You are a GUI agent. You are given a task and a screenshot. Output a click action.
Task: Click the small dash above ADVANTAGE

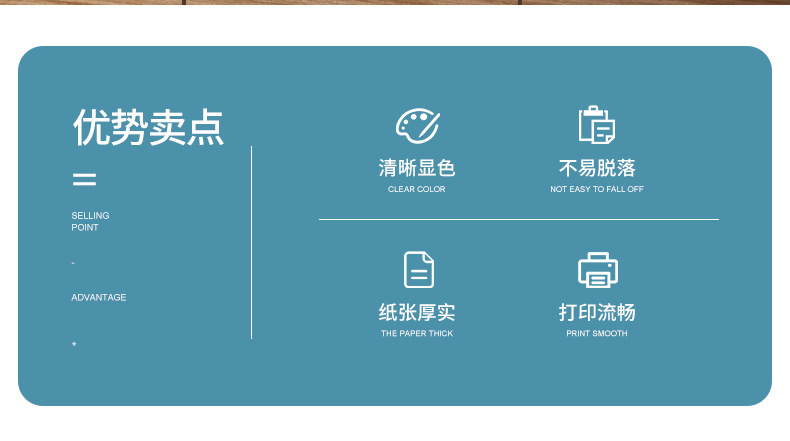[73, 263]
